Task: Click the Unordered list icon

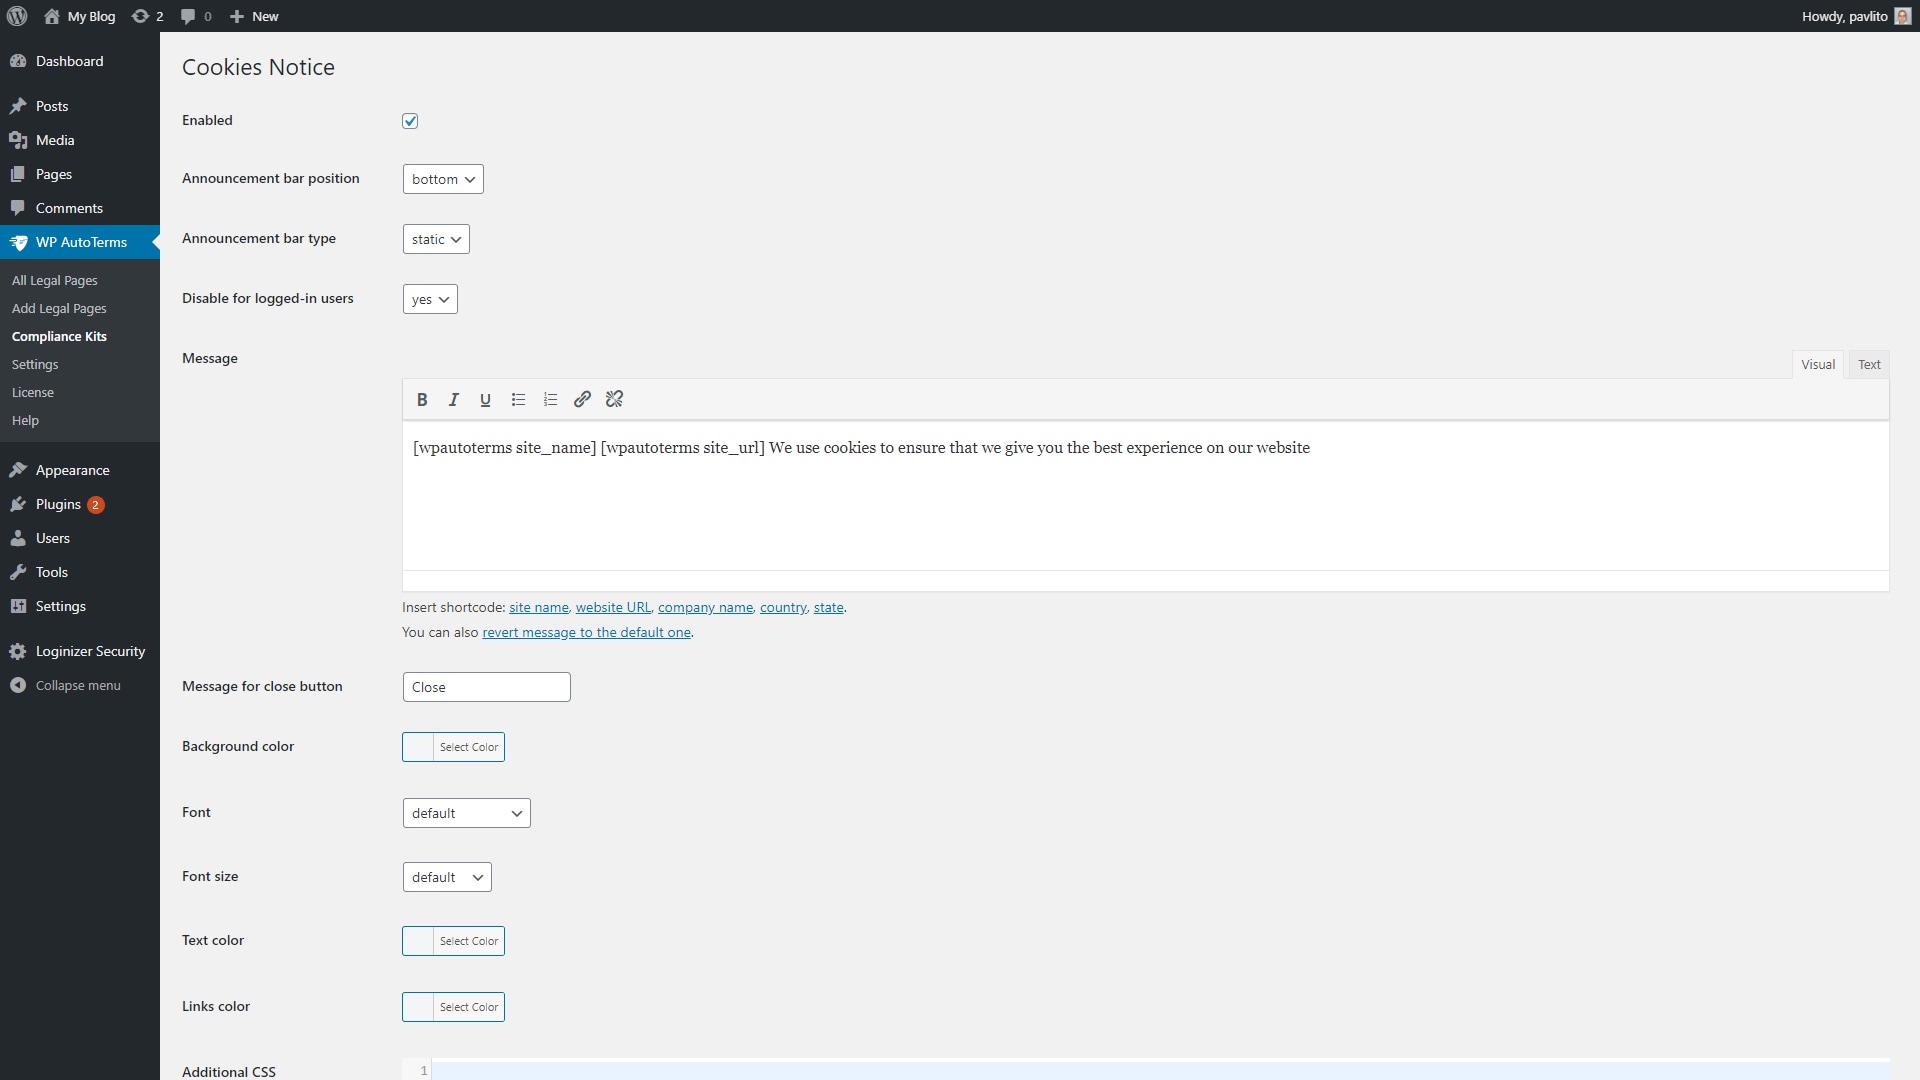Action: tap(518, 398)
